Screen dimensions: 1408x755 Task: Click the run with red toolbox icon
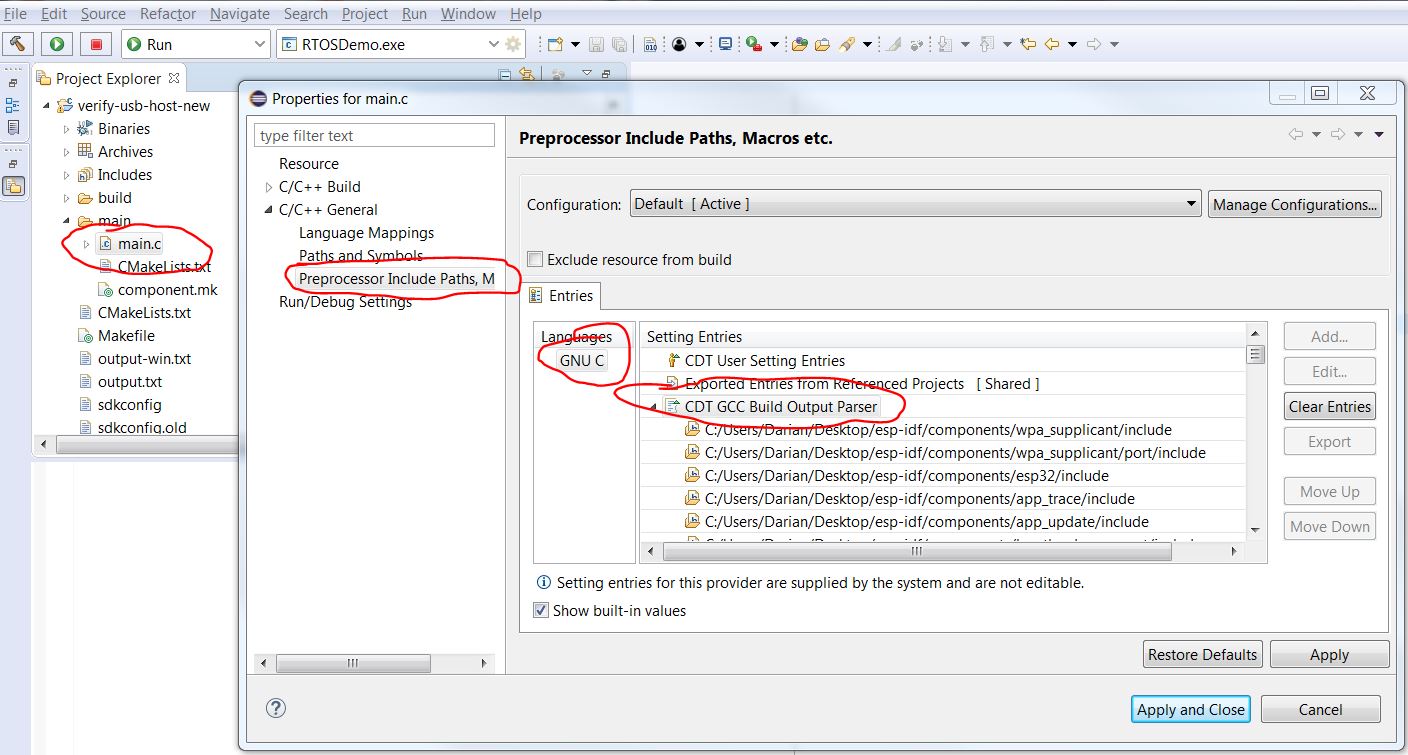pos(755,44)
